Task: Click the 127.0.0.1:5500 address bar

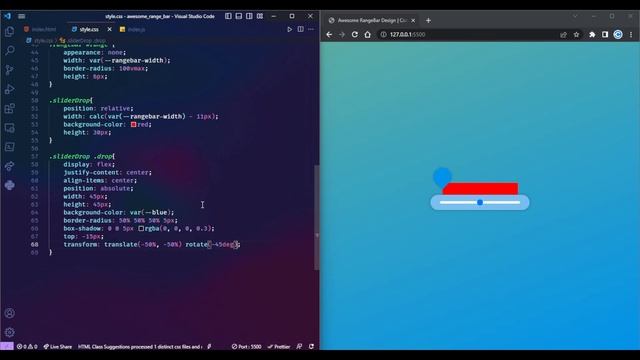Action: pyautogui.click(x=469, y=35)
